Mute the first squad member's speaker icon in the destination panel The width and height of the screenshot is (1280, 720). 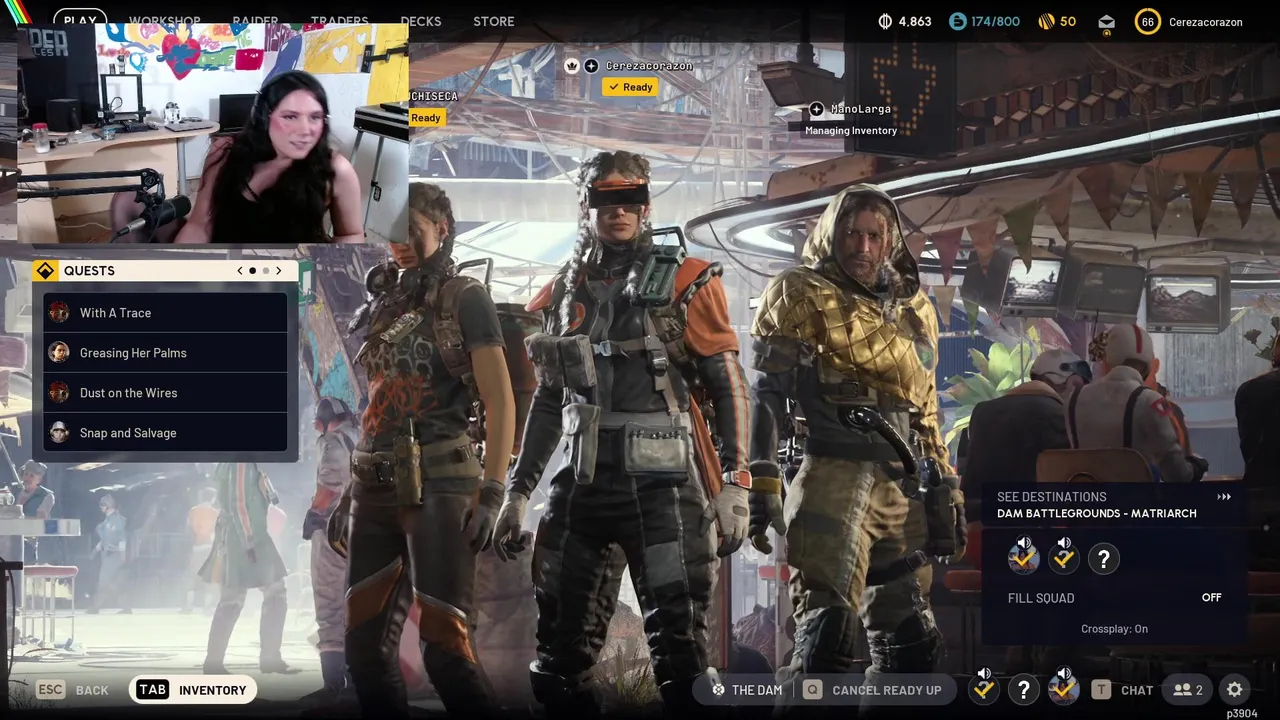click(x=1024, y=544)
